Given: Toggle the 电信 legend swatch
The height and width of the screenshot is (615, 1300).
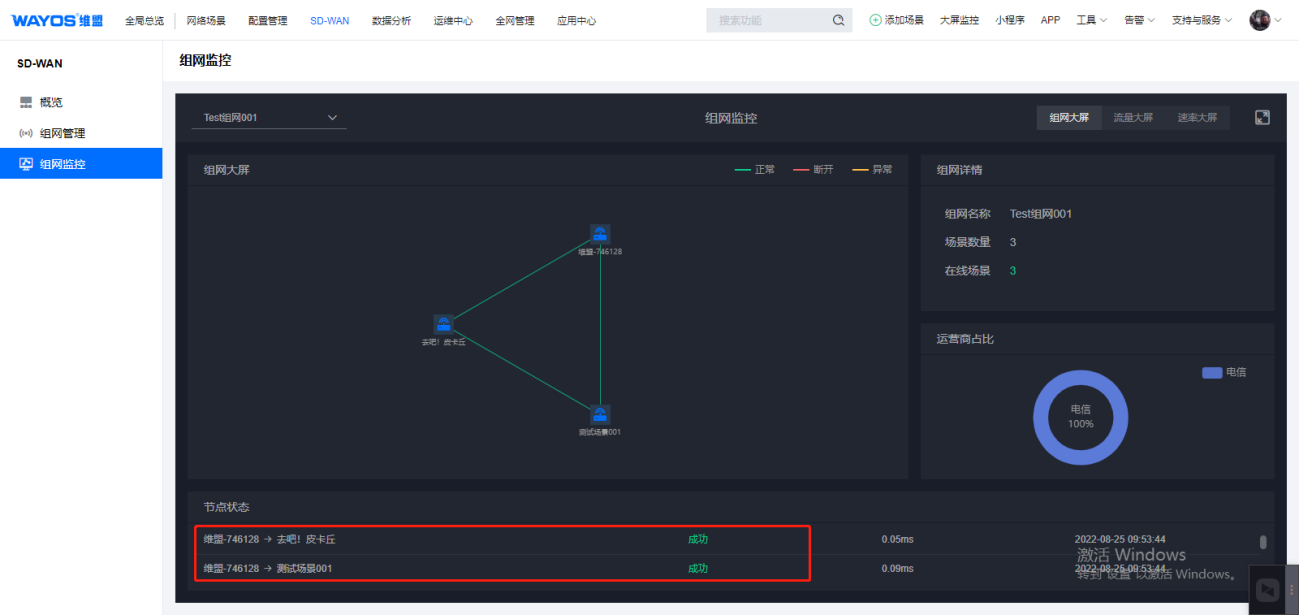Looking at the screenshot, I should [1212, 372].
